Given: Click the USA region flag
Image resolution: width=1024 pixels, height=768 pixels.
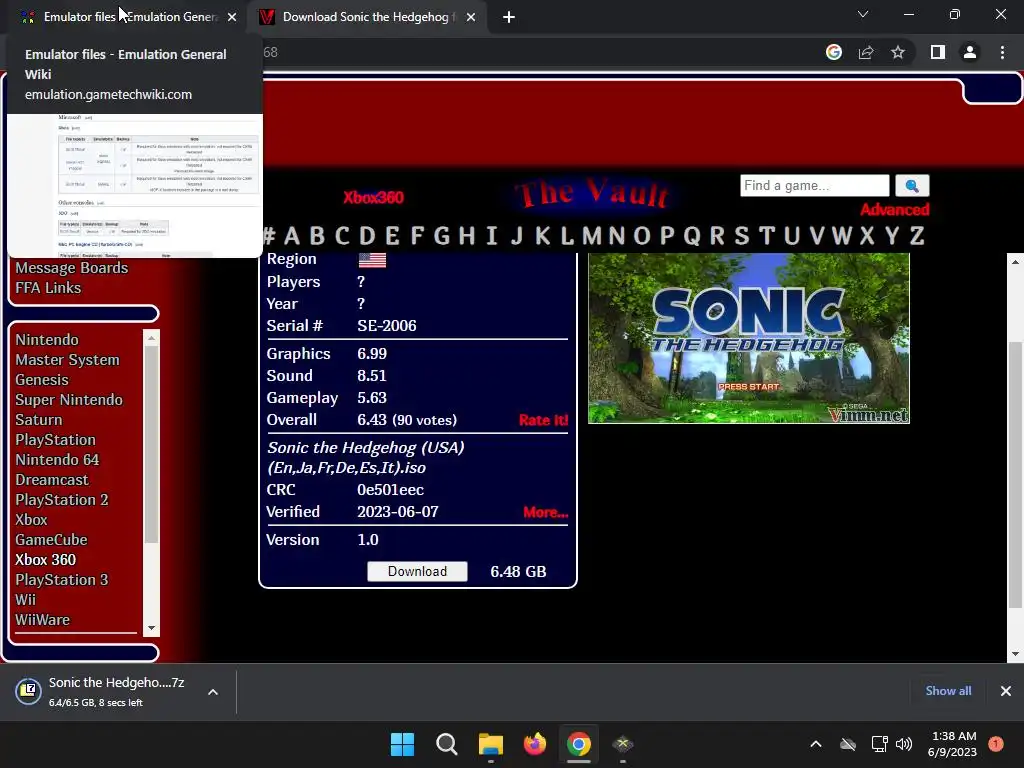Looking at the screenshot, I should click(x=372, y=260).
